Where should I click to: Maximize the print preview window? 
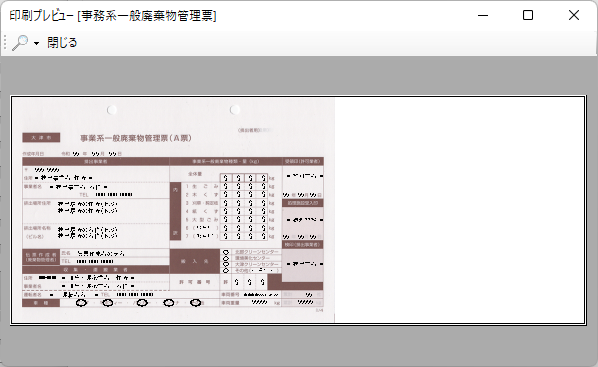pyautogui.click(x=528, y=15)
